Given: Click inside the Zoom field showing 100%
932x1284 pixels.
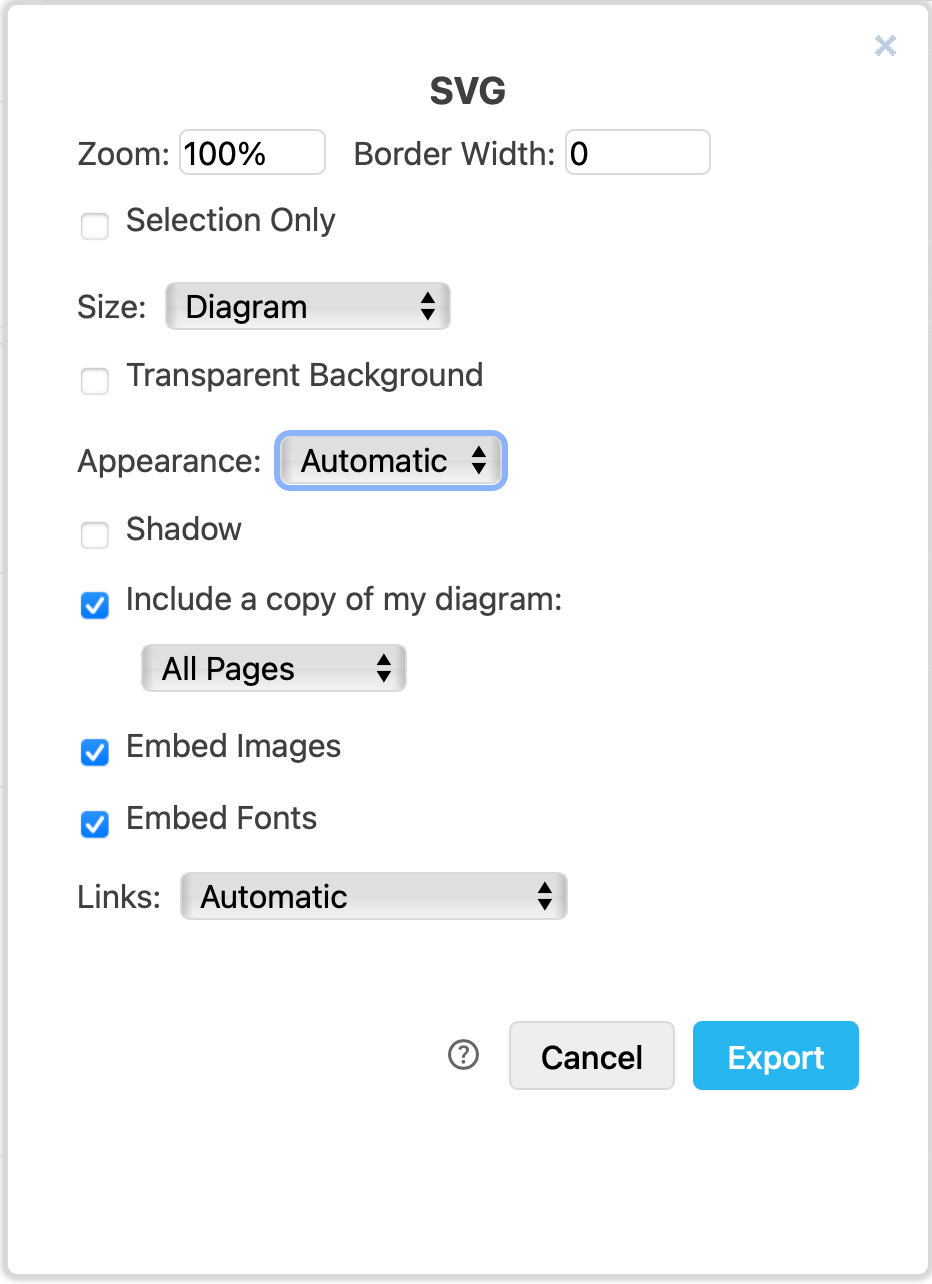Looking at the screenshot, I should (x=251, y=152).
